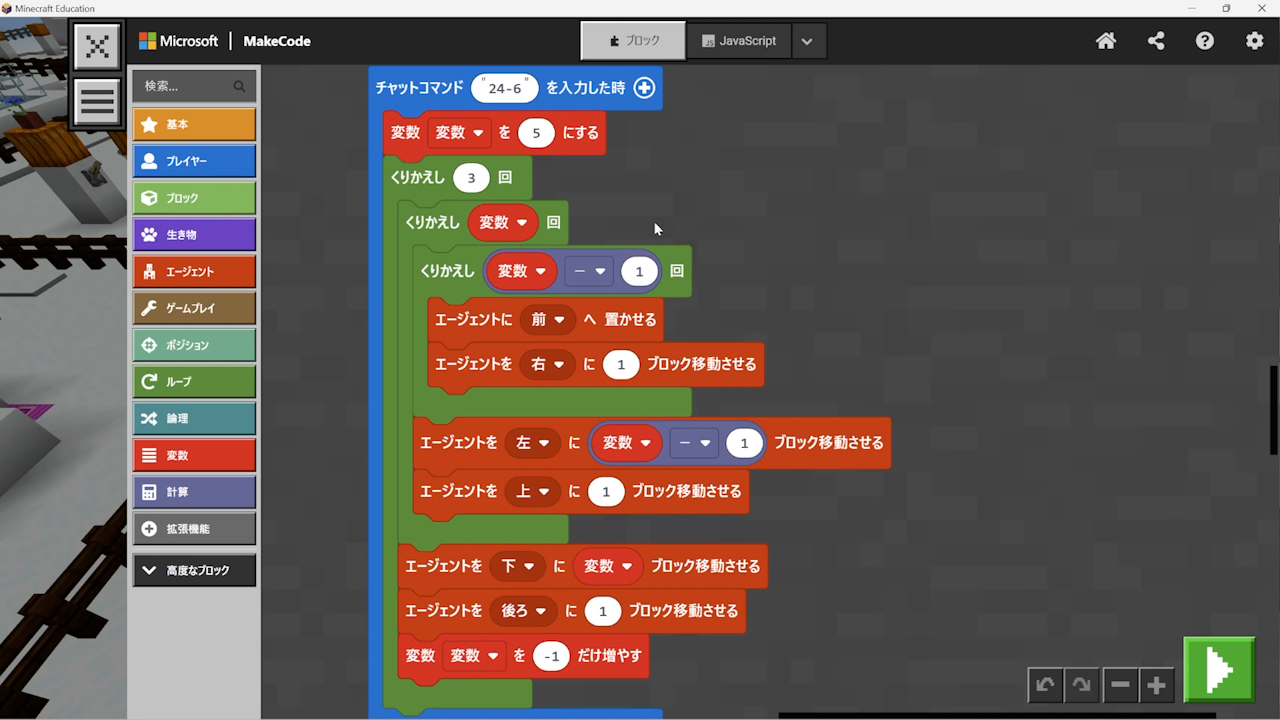1280x720 pixels.
Task: Click the block search field
Action: coord(185,86)
